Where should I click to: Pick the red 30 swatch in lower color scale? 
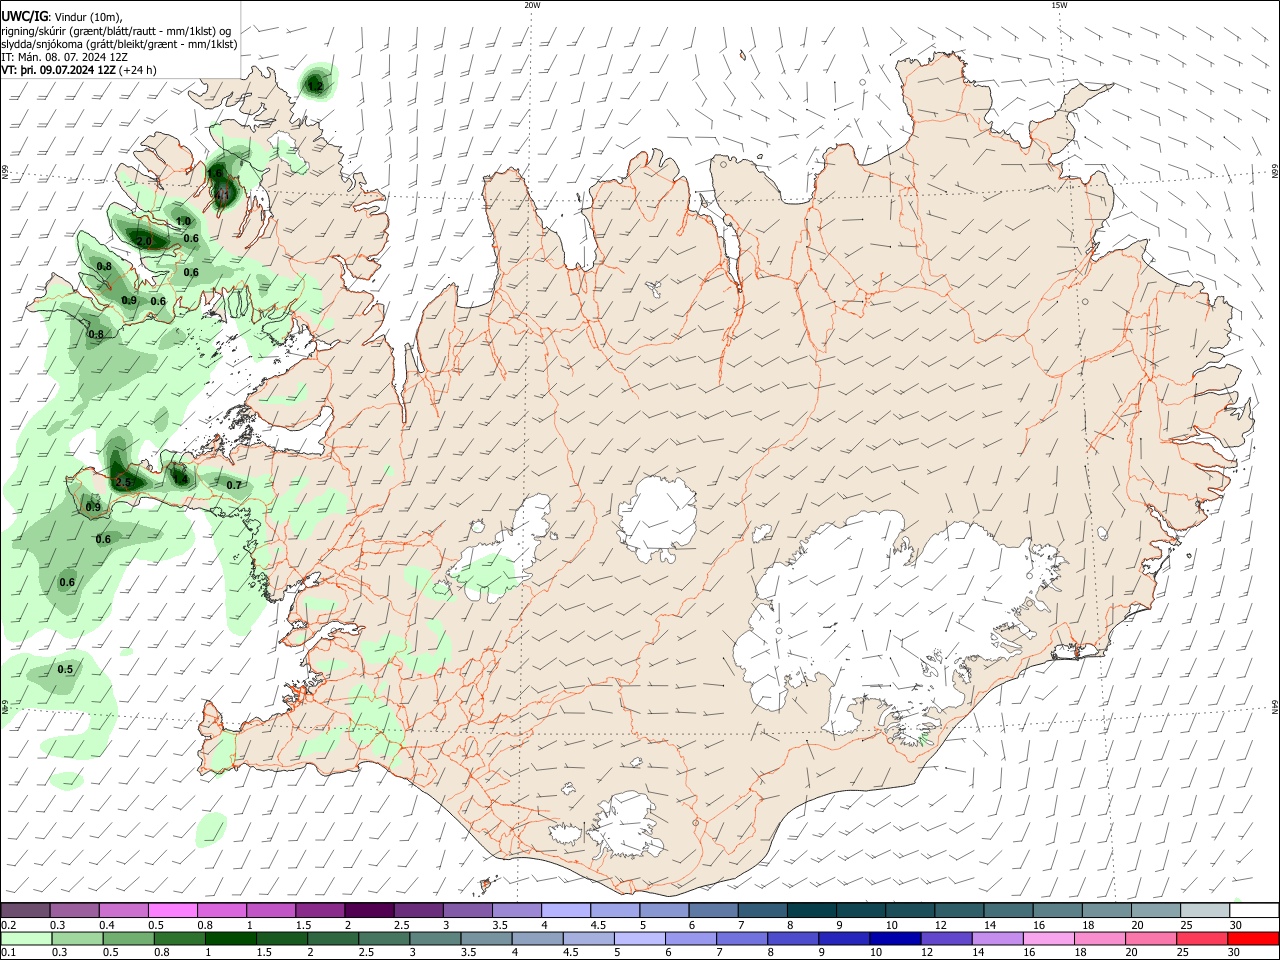click(1253, 938)
